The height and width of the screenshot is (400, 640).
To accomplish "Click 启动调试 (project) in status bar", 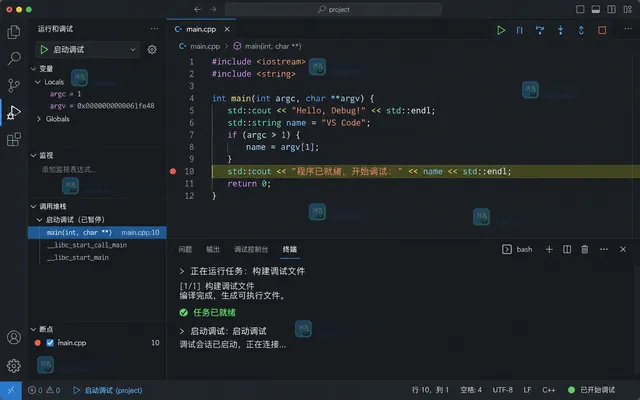I will [x=108, y=390].
